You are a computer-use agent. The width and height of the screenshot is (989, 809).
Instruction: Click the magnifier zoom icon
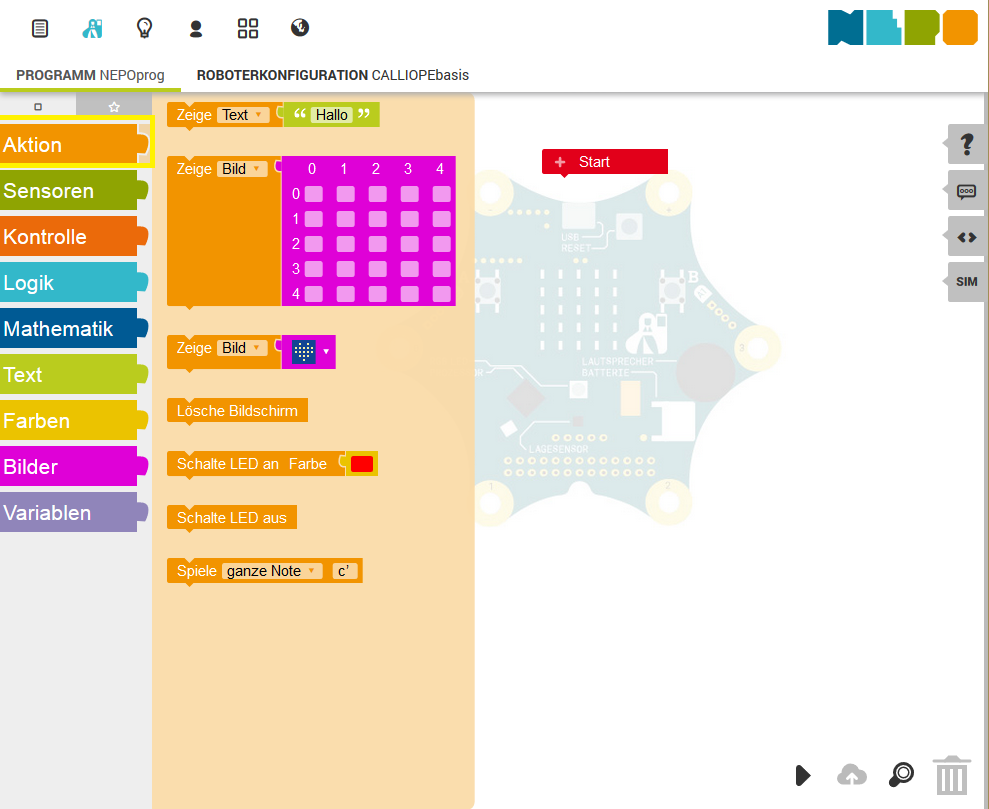(901, 774)
